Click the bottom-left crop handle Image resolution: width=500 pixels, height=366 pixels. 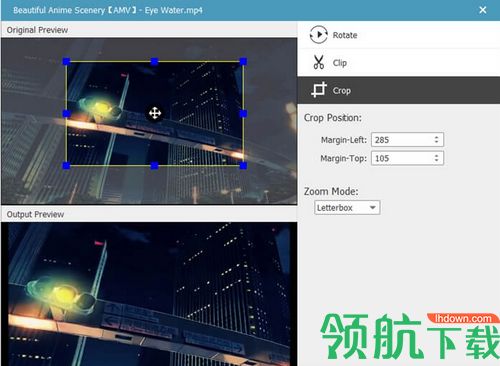[x=66, y=166]
